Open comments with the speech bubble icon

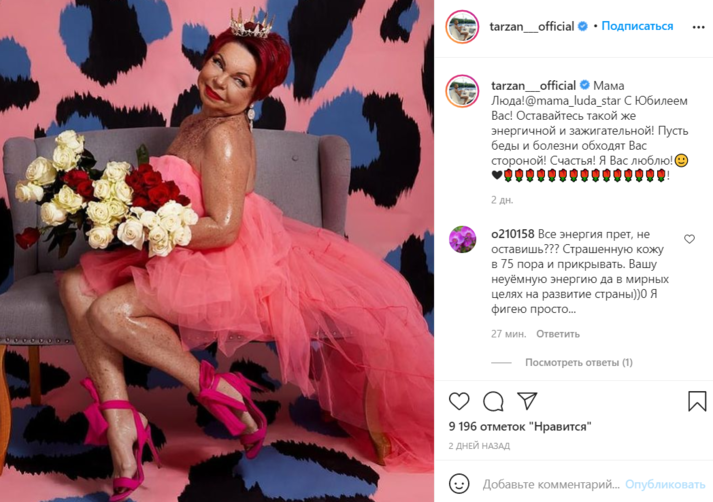click(x=493, y=401)
